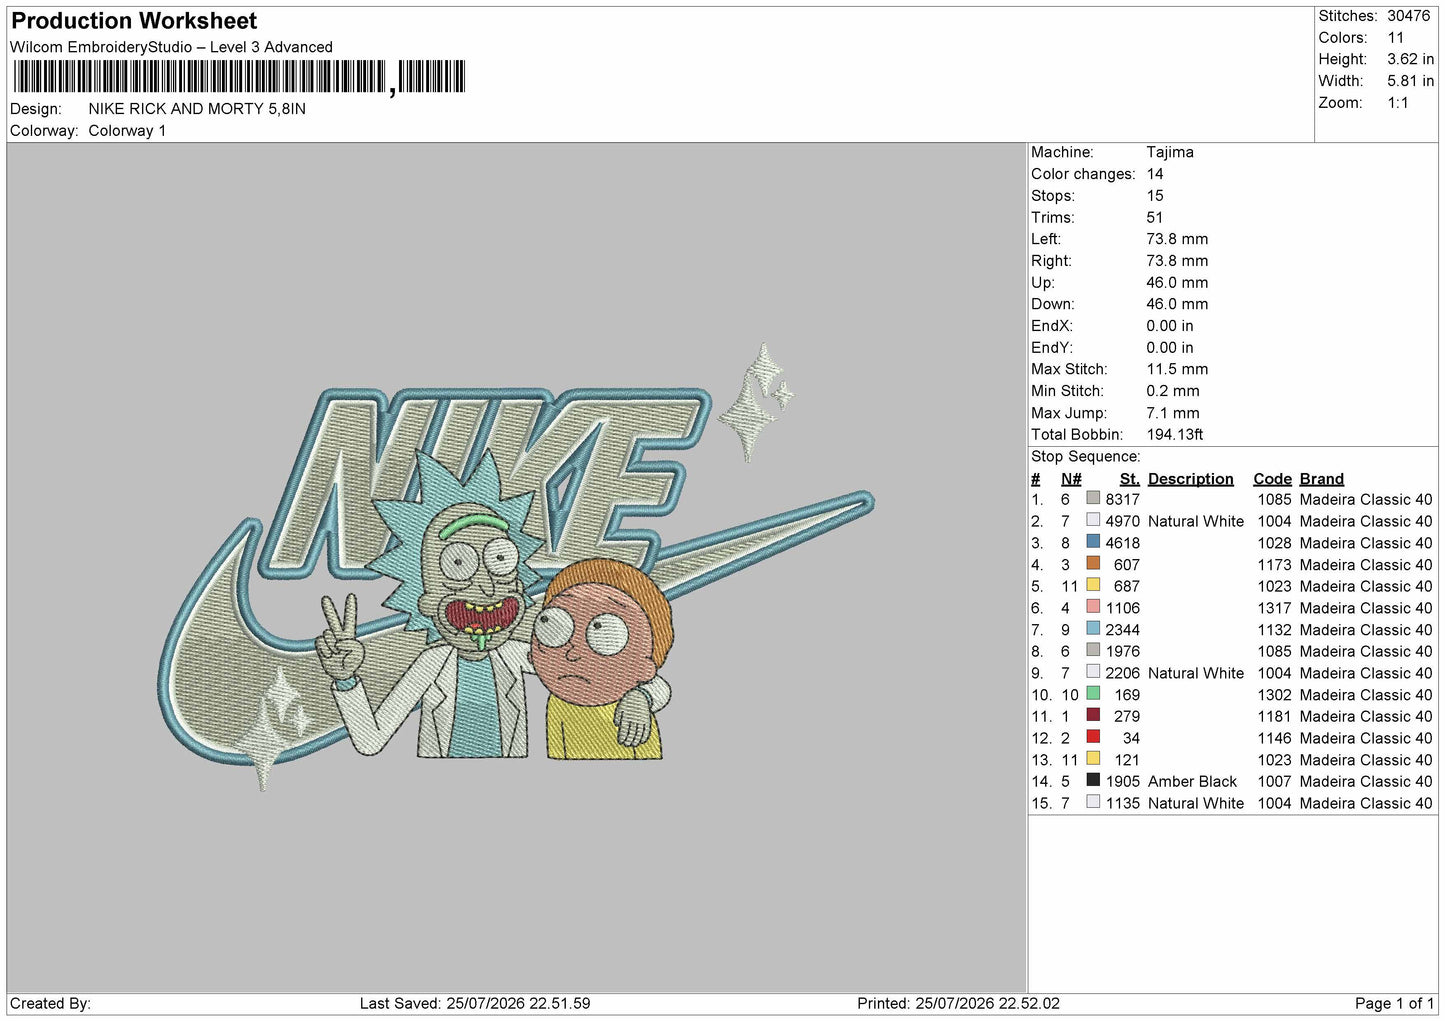Click code '1181' in row 11

(1274, 717)
